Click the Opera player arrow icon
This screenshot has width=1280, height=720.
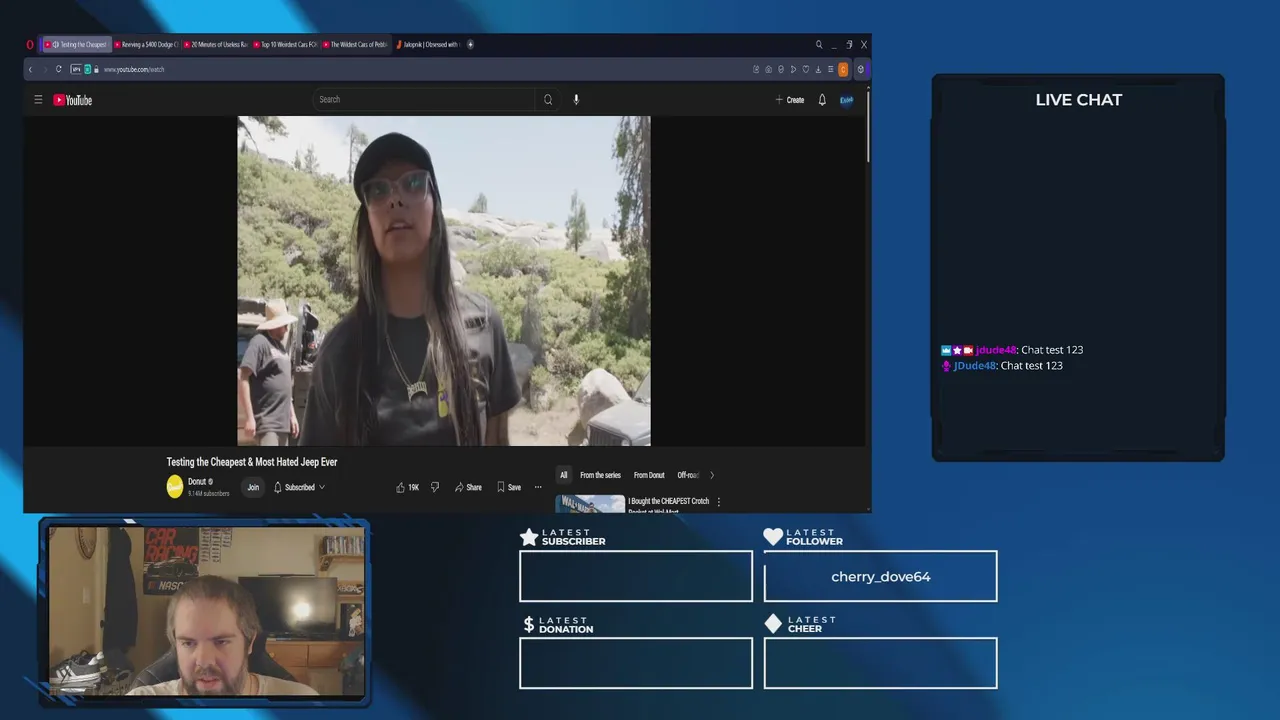793,69
